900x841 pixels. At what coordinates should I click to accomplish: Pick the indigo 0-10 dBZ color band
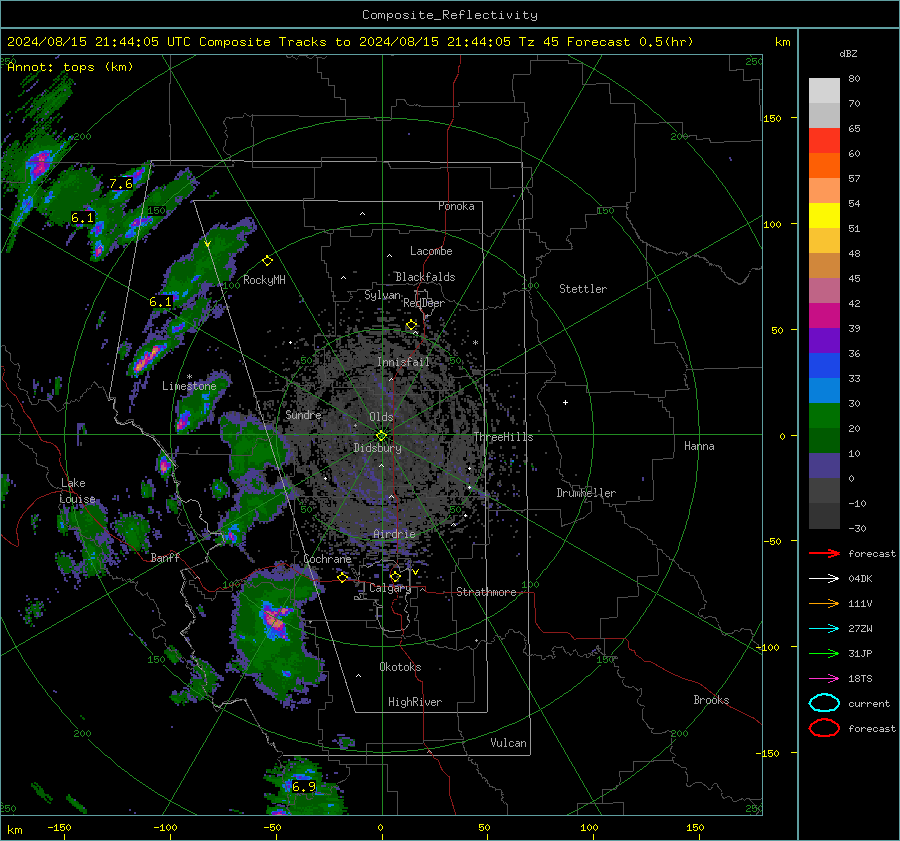tap(824, 466)
